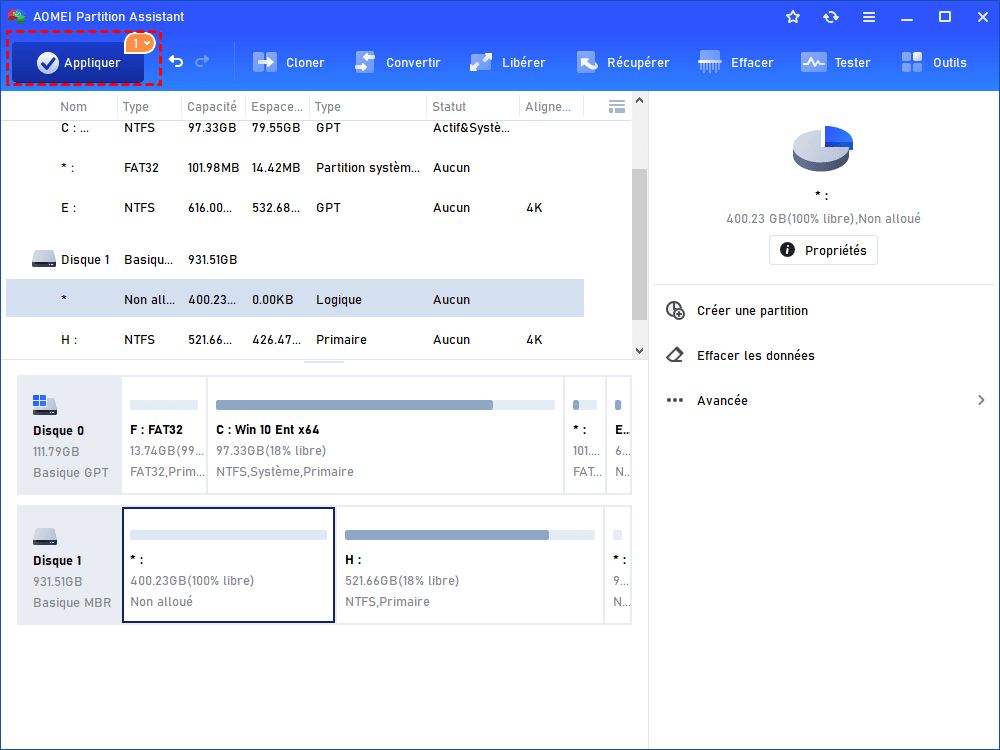Click the Appliquer button

[79, 63]
